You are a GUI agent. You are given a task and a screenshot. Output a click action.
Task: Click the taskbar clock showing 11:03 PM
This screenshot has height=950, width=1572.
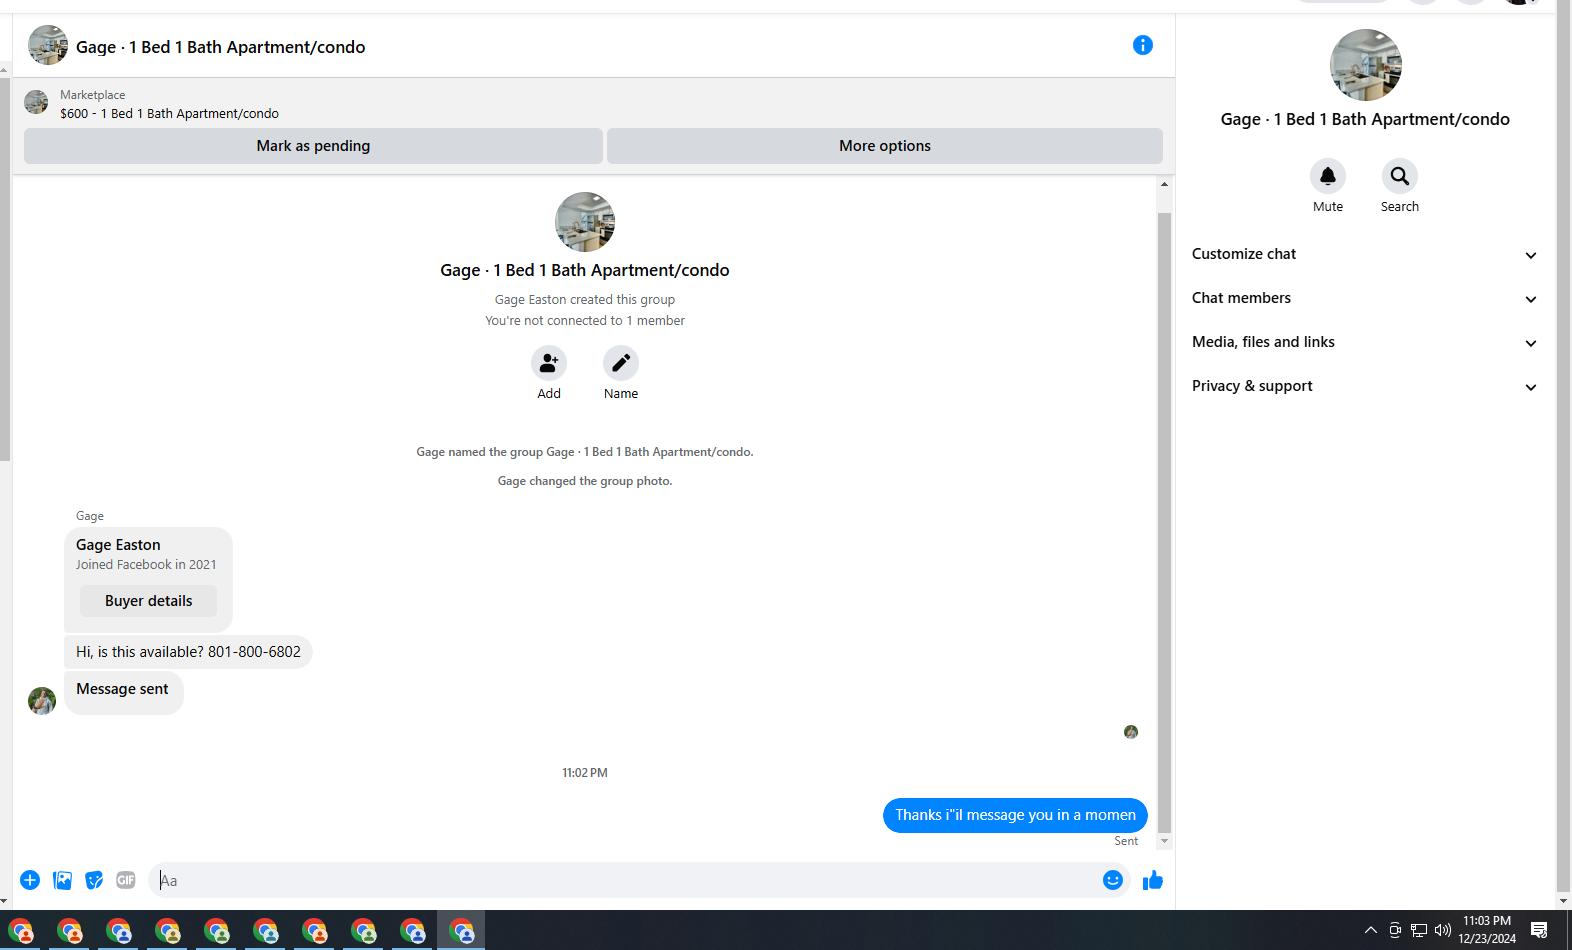pos(1487,930)
